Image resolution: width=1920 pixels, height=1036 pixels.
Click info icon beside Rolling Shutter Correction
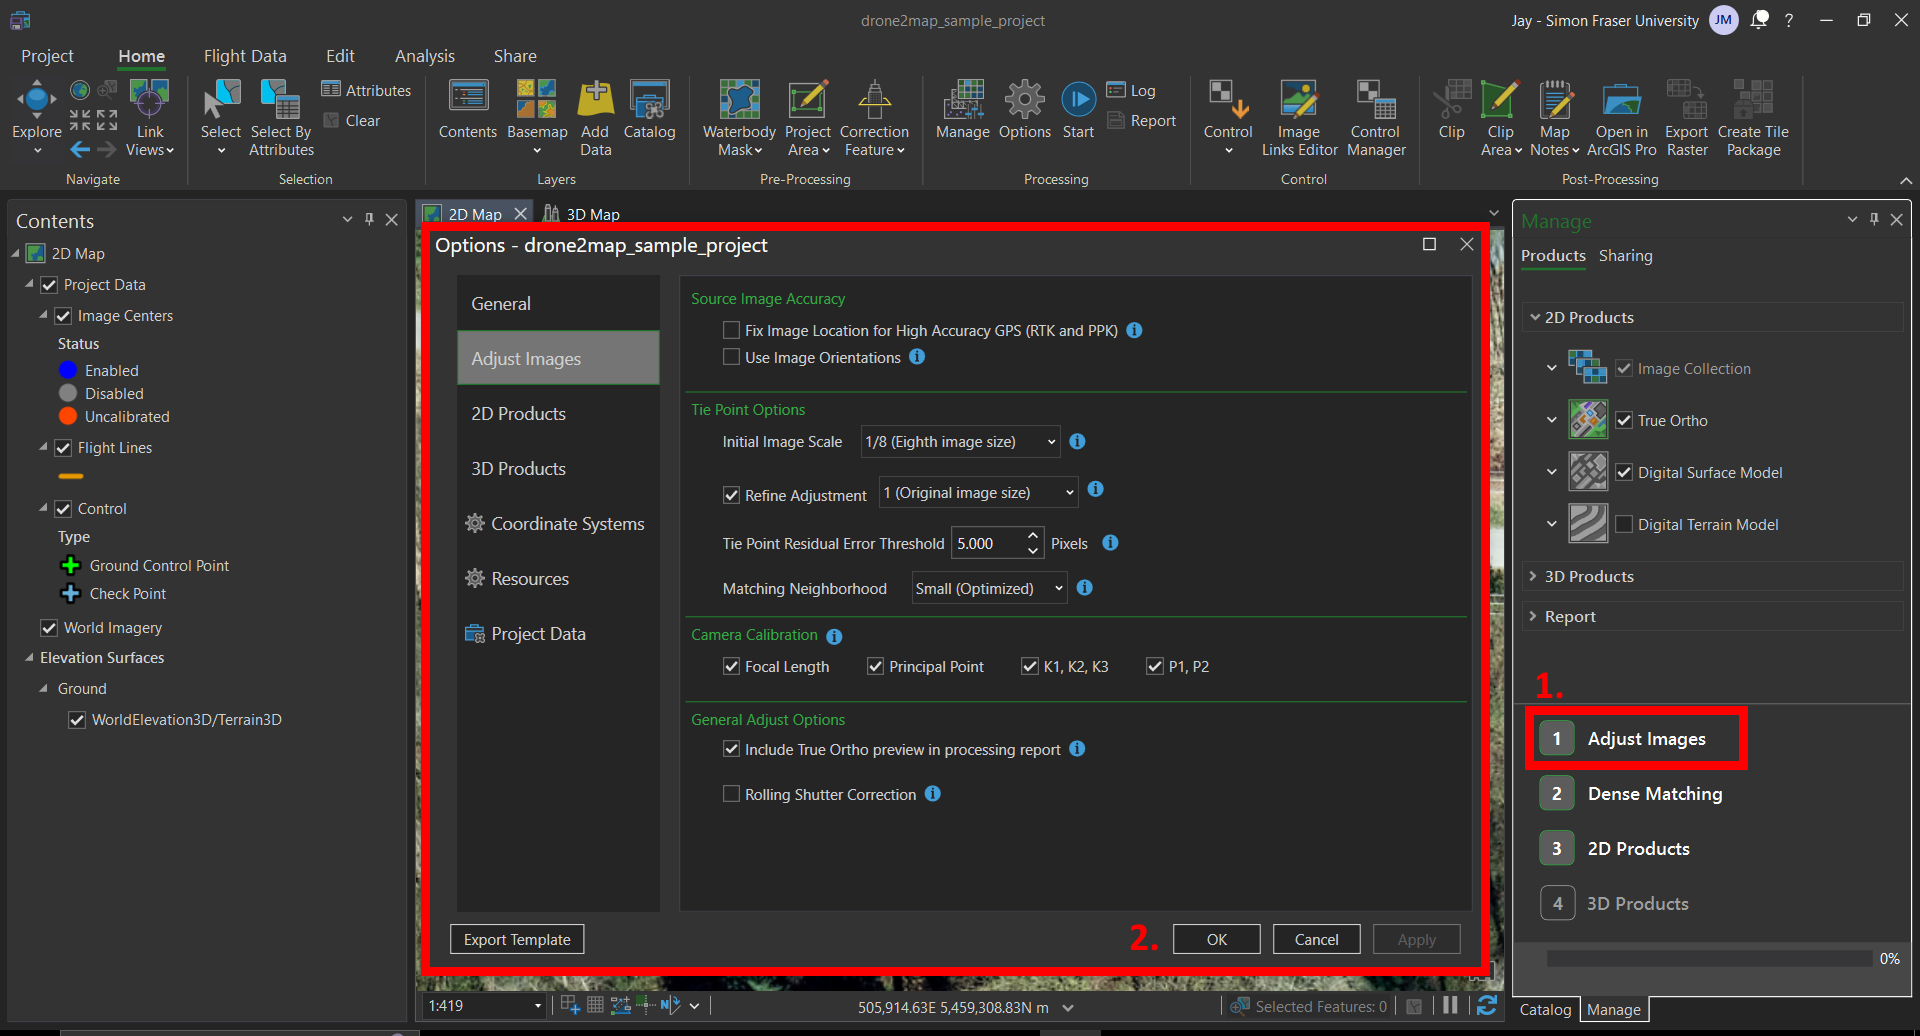[932, 794]
